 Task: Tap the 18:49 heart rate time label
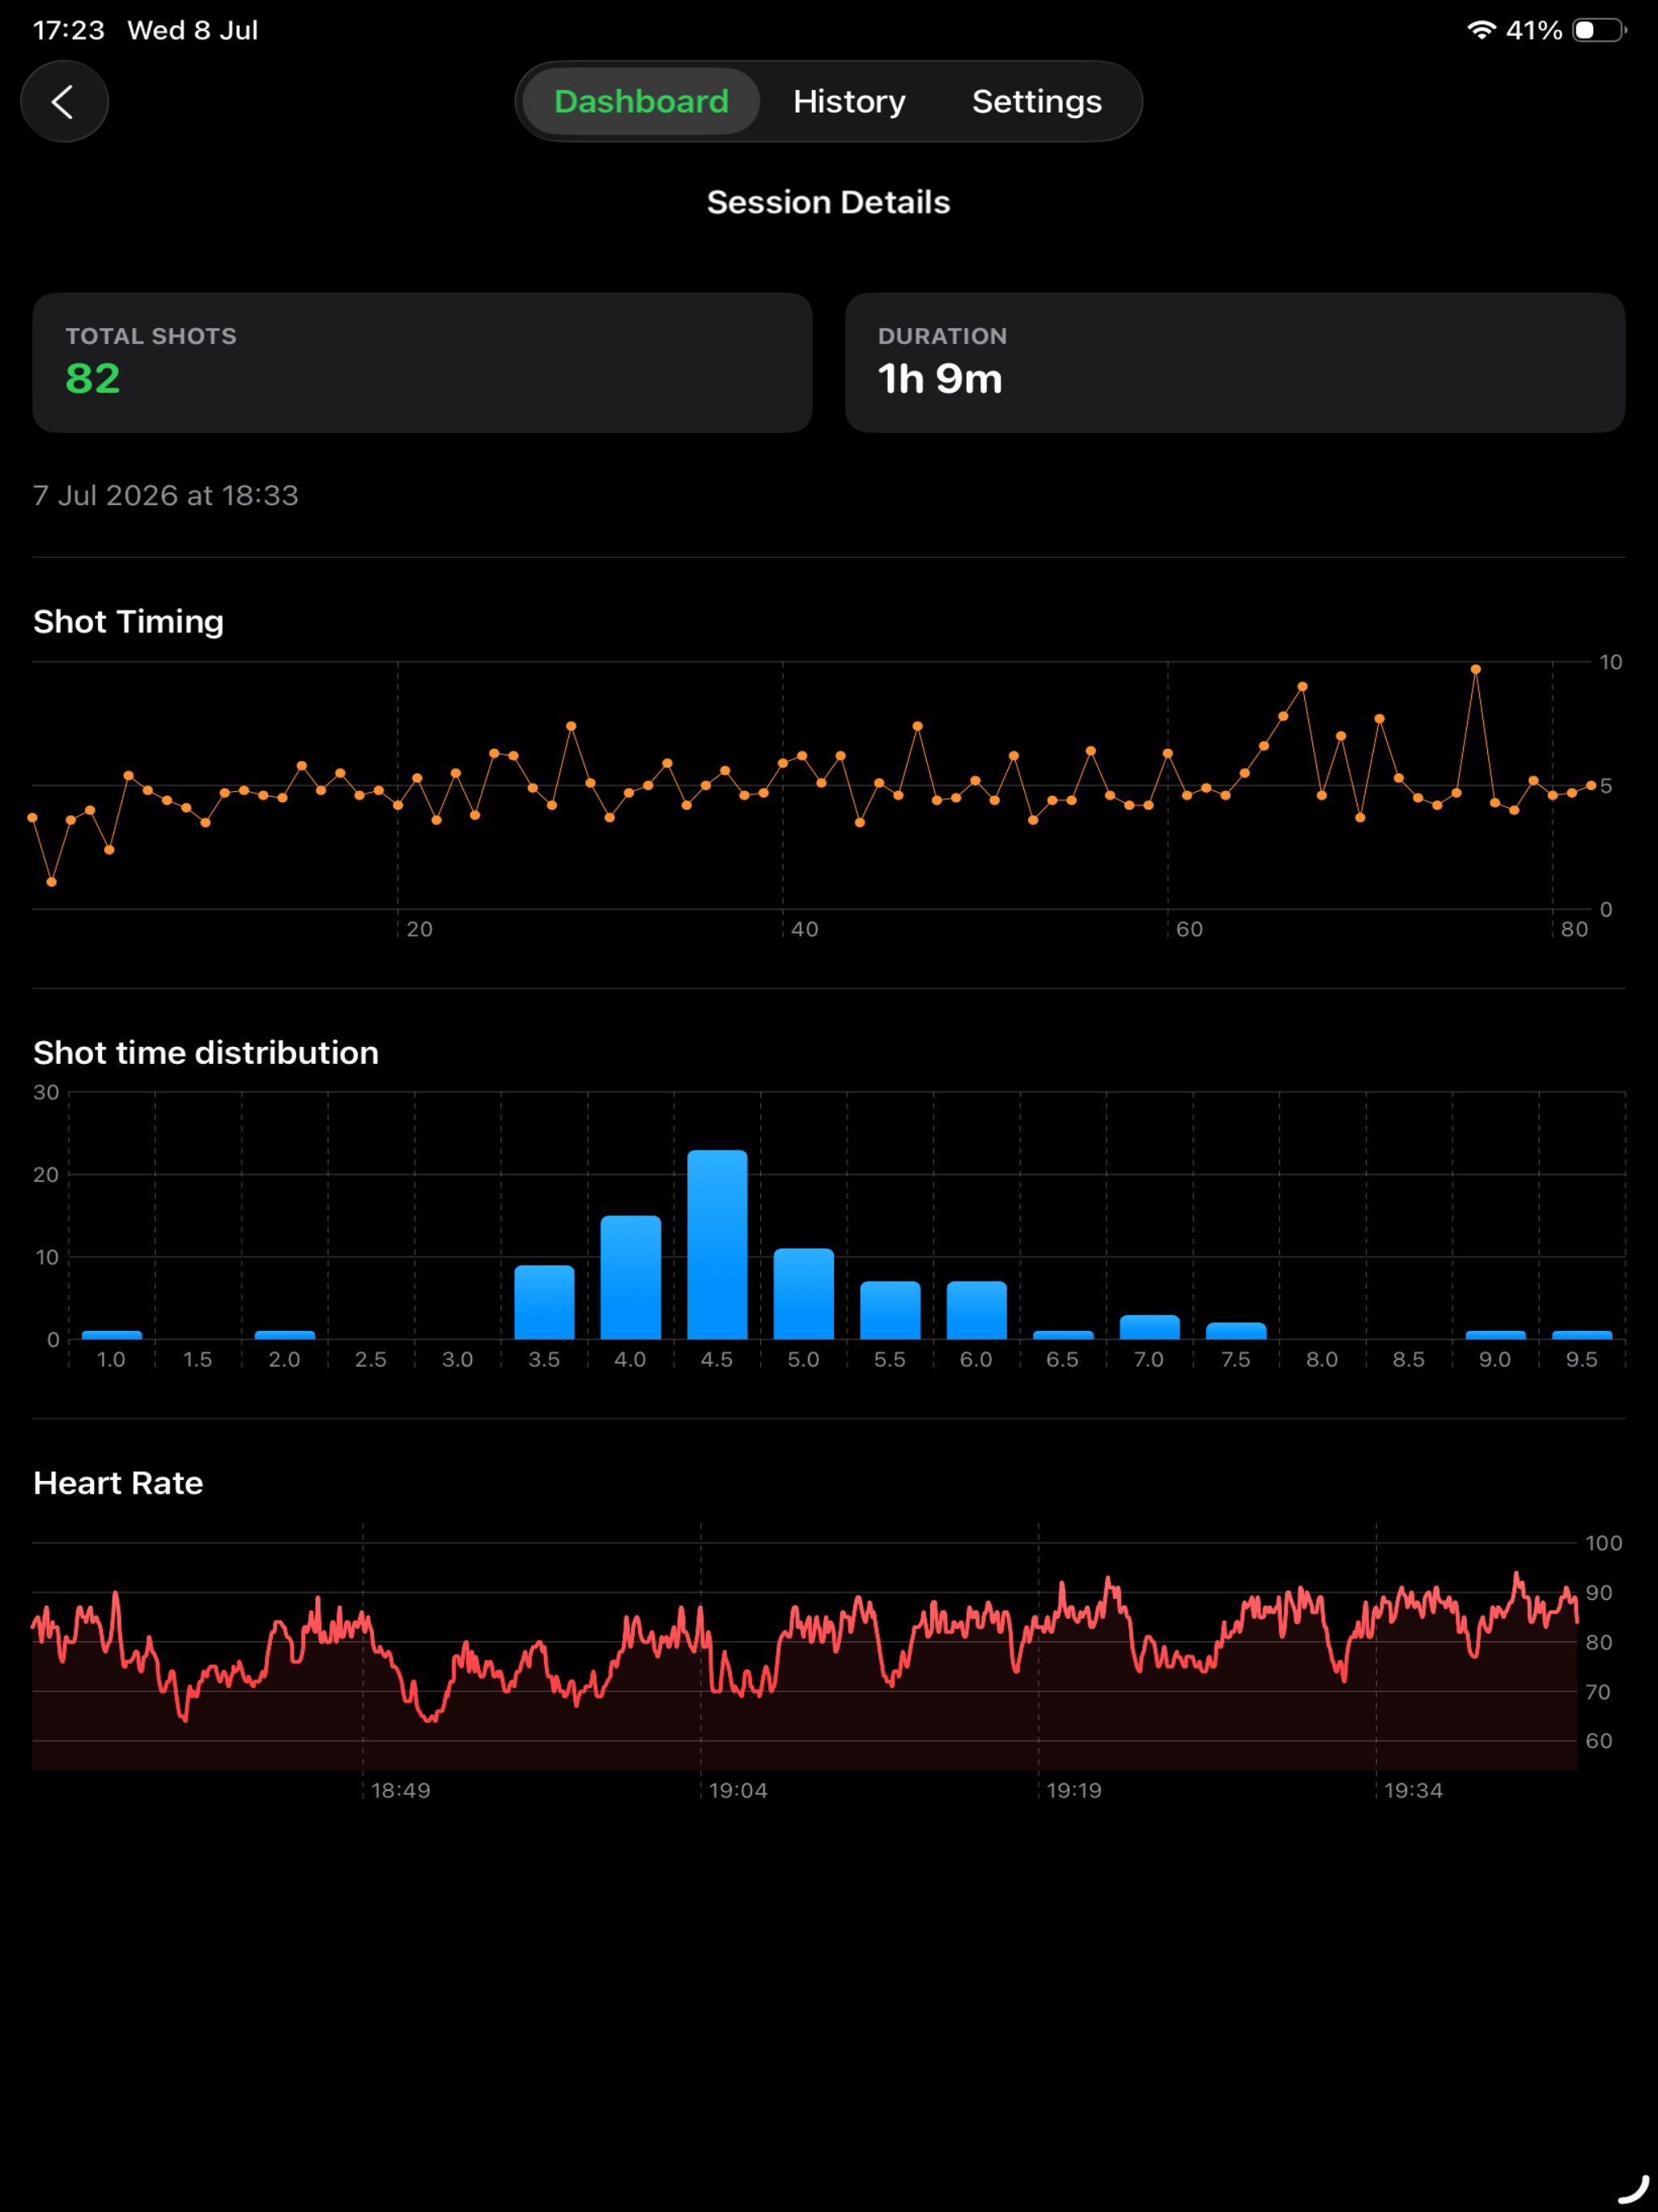tap(400, 1790)
